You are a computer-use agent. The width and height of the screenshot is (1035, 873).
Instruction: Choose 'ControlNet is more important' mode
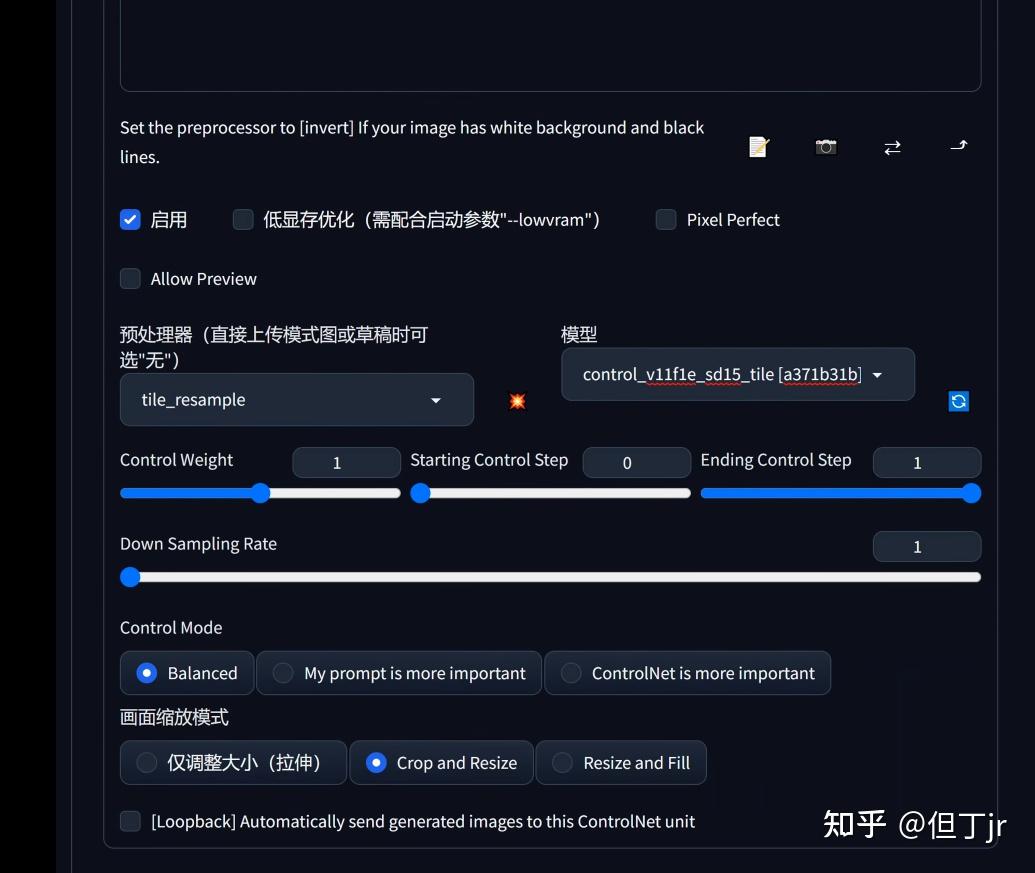[x=571, y=673]
